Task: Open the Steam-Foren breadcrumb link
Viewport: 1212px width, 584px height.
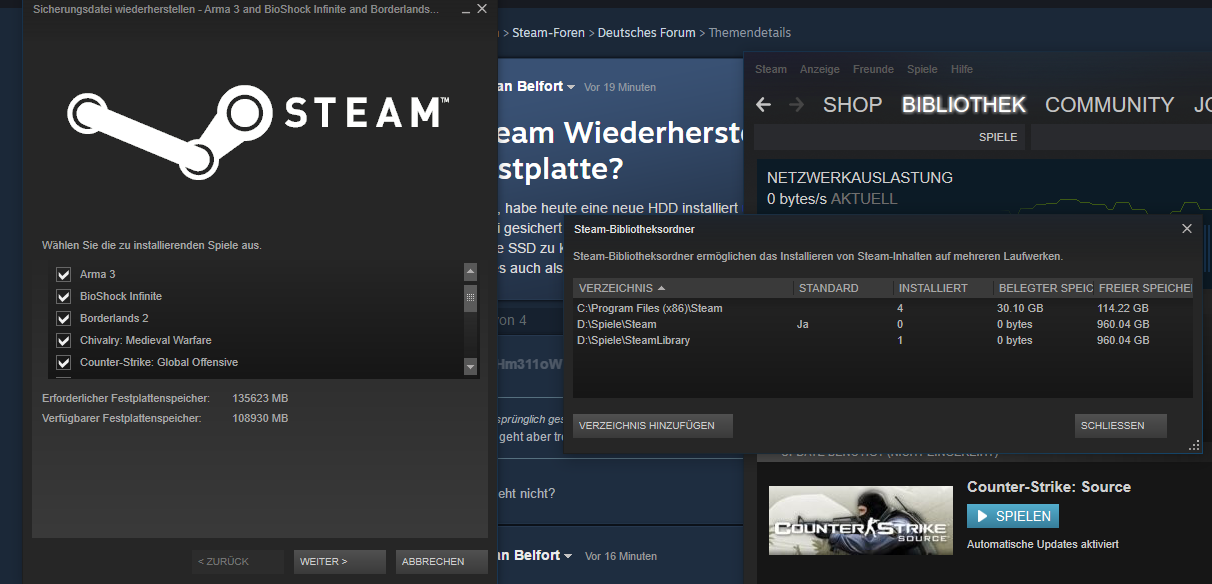Action: (x=550, y=33)
